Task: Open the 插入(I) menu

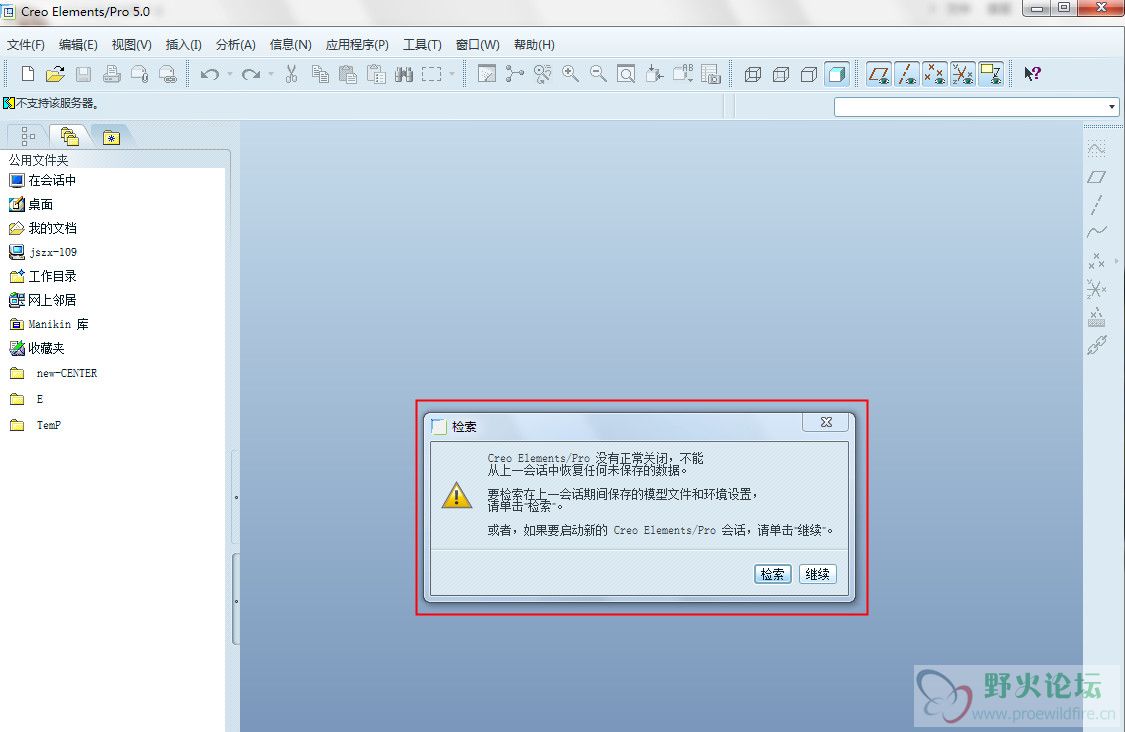Action: 184,44
